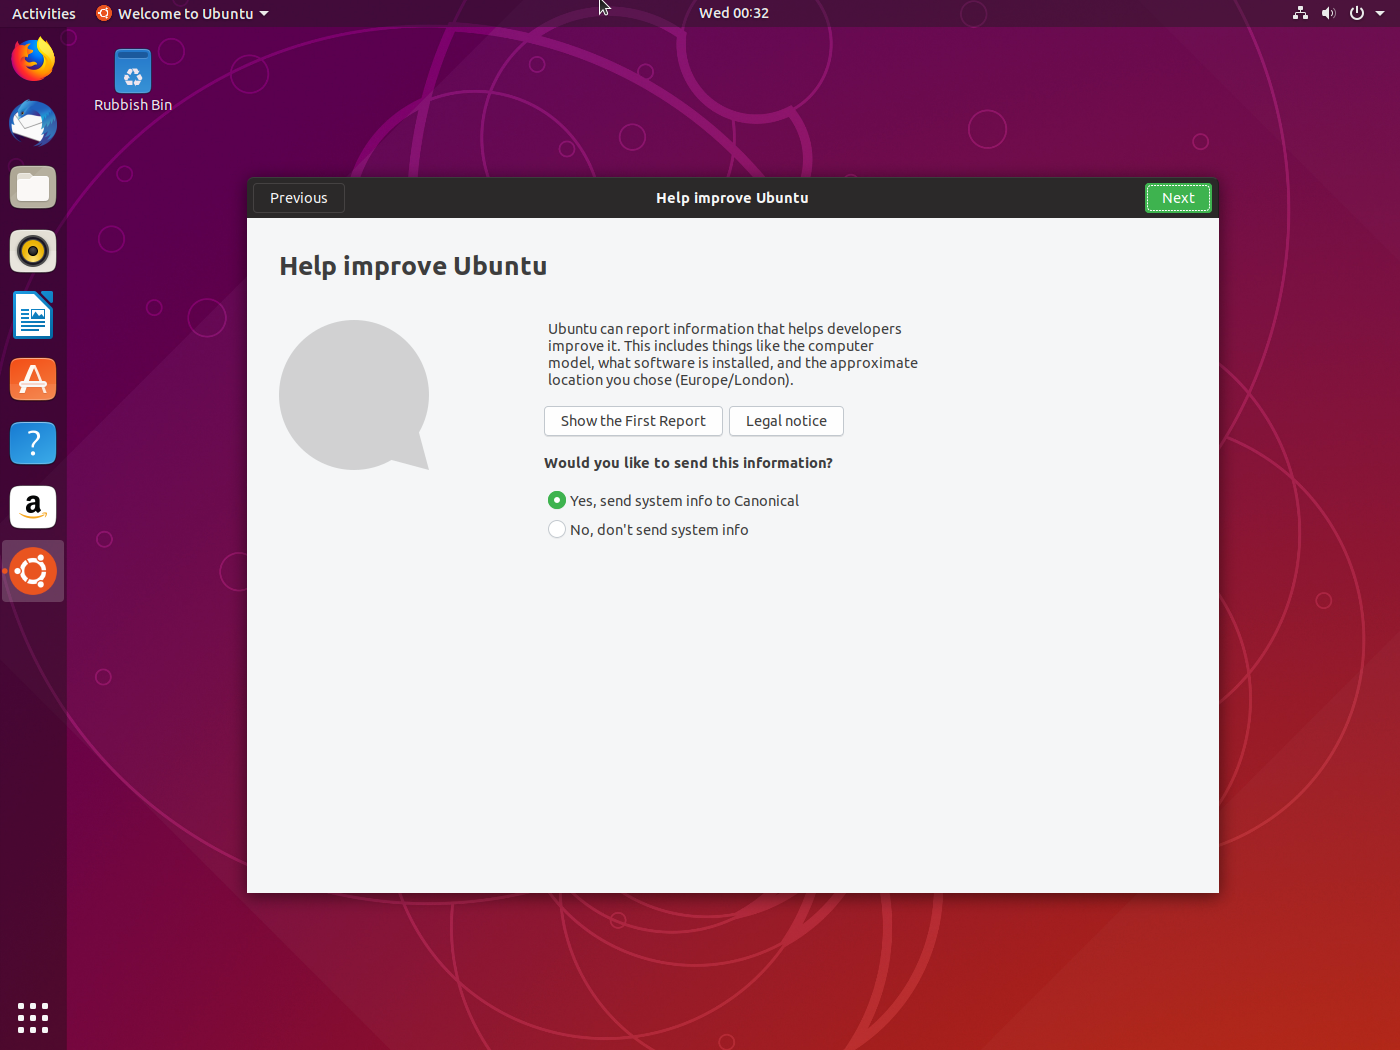Open the Files manager icon

[x=33, y=188]
